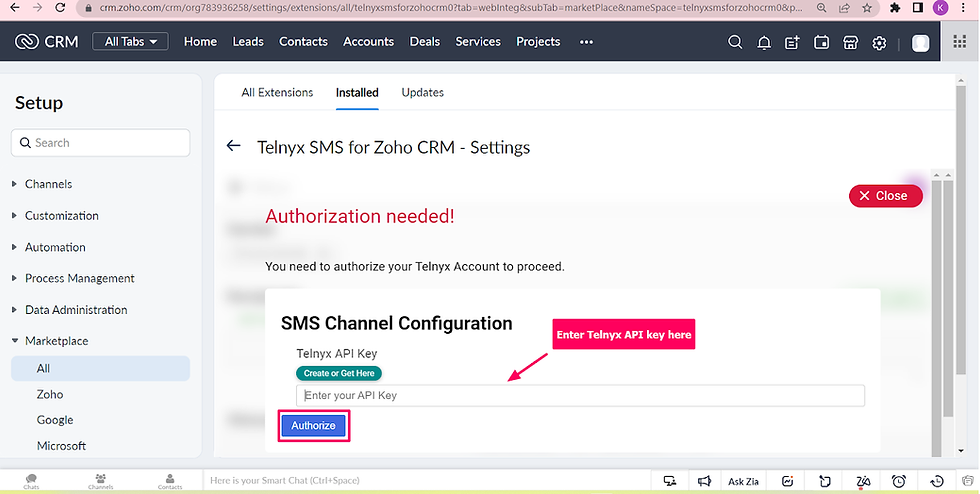Screen dimensions: 980x494
Task: Open the calendar icon in top bar
Action: click(821, 42)
